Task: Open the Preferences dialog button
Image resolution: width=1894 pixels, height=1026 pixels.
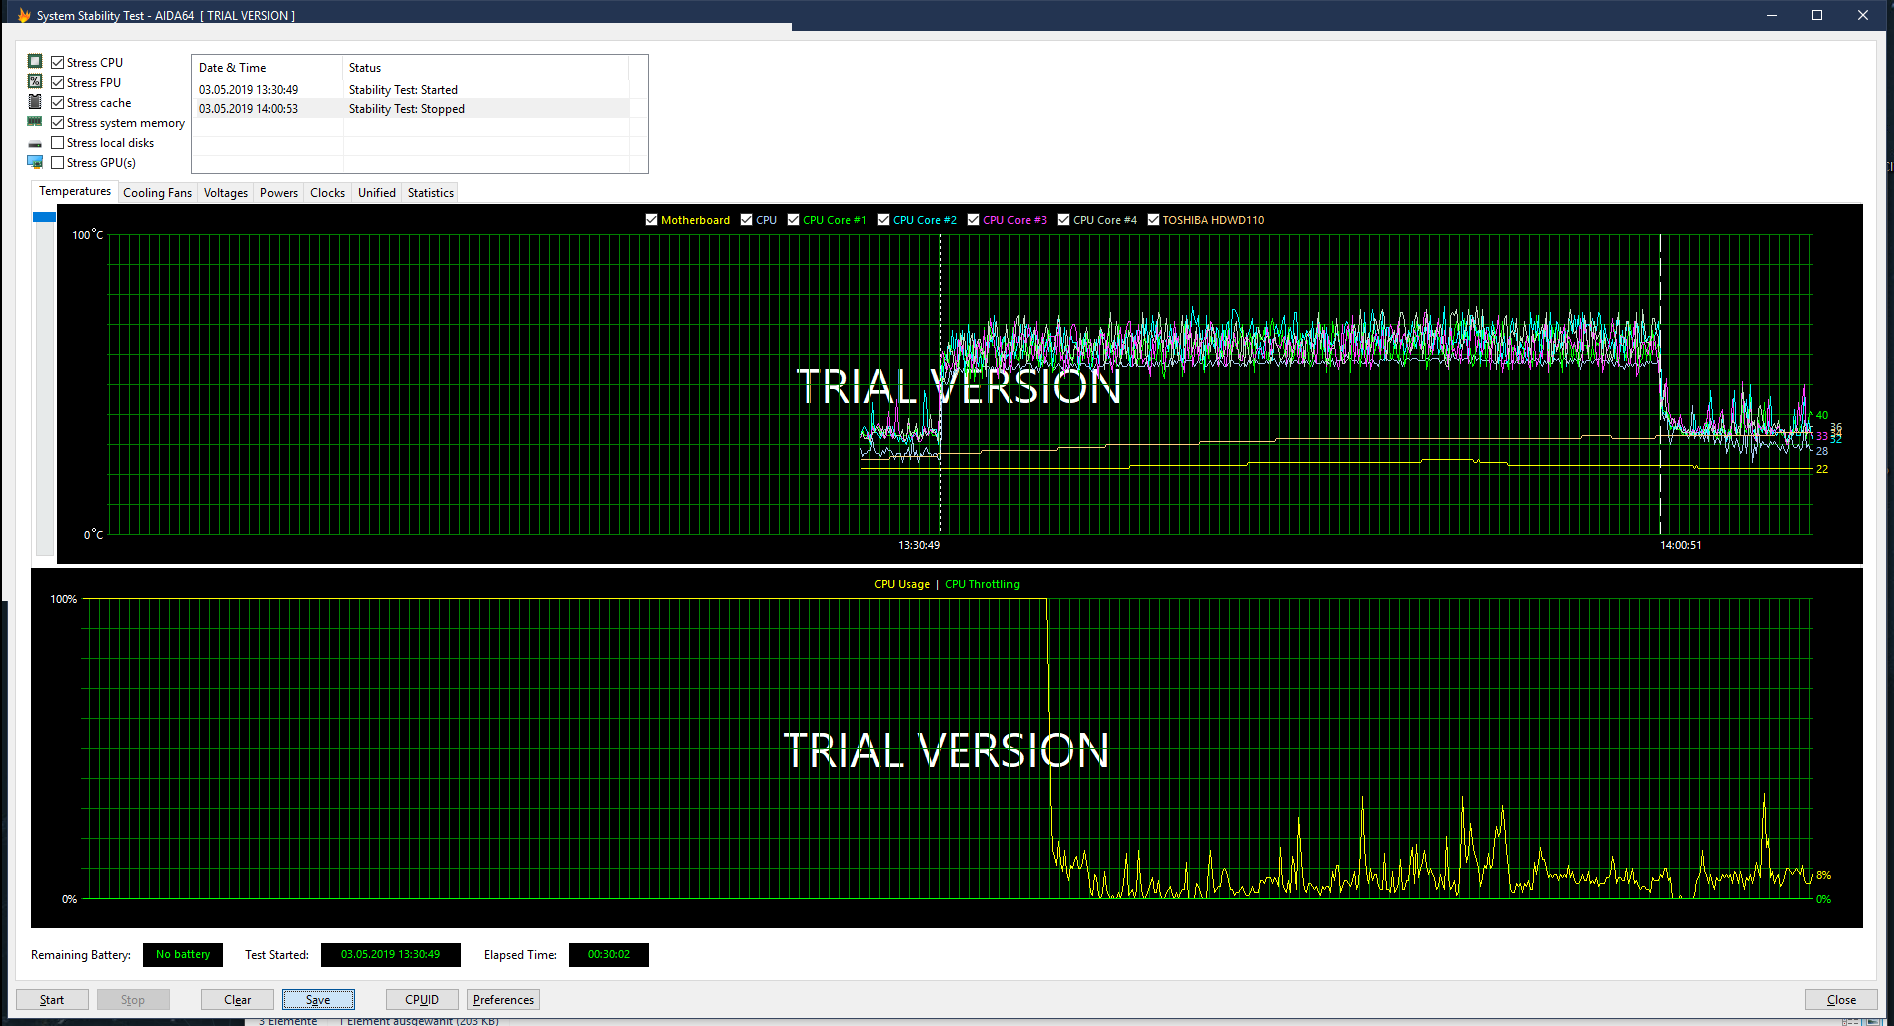Action: pyautogui.click(x=503, y=1000)
